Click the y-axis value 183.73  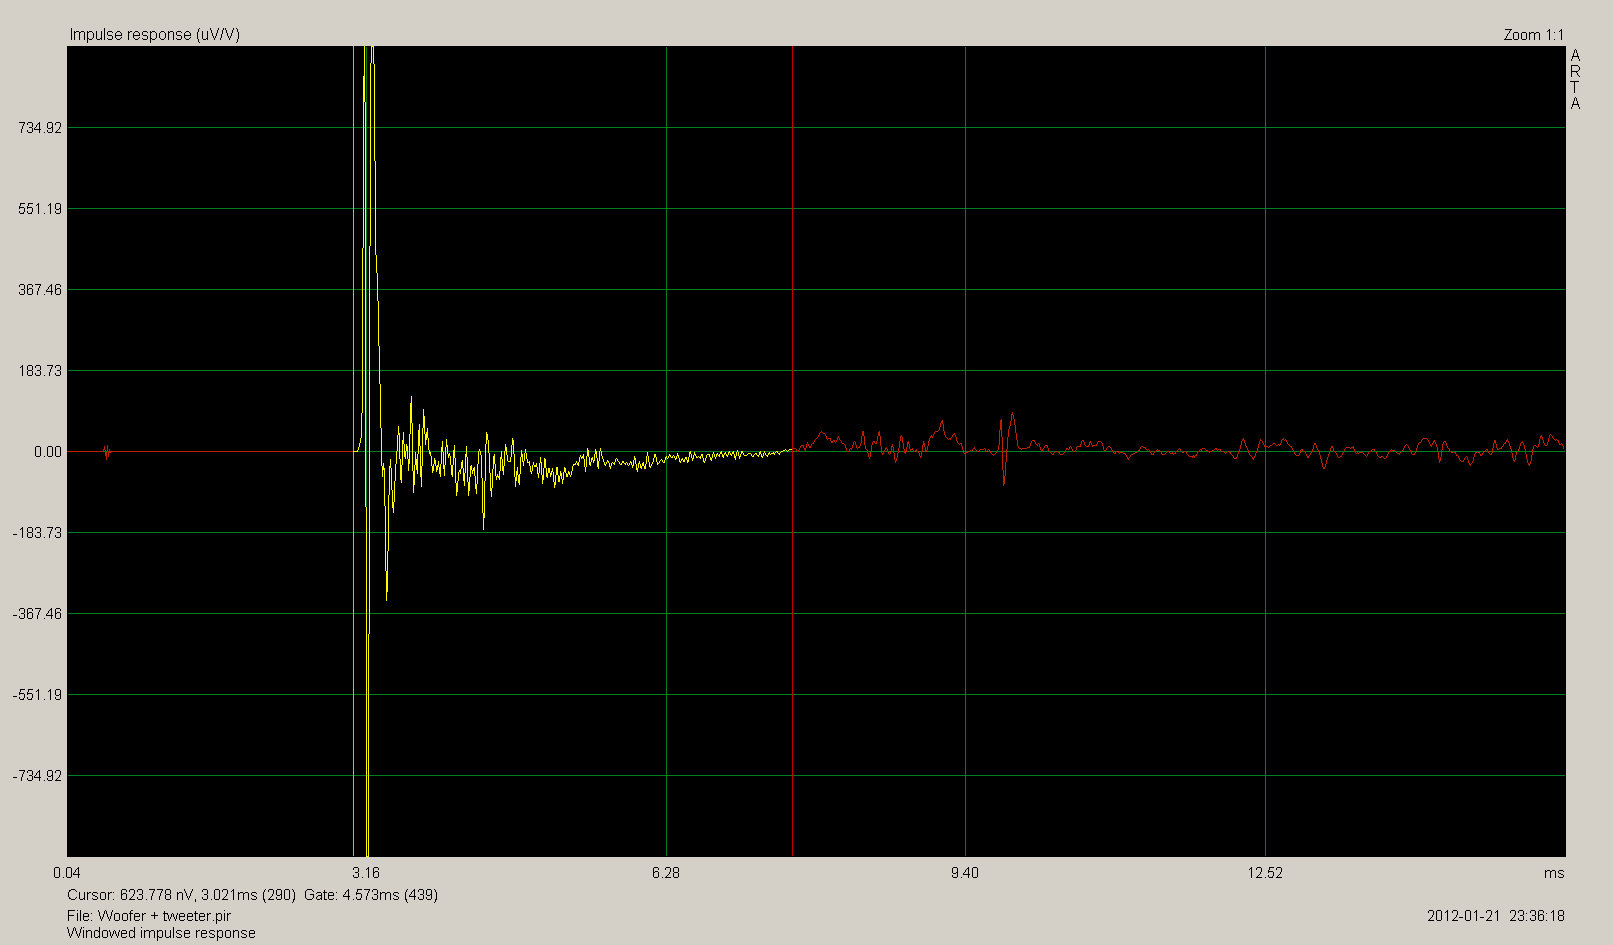click(x=40, y=371)
